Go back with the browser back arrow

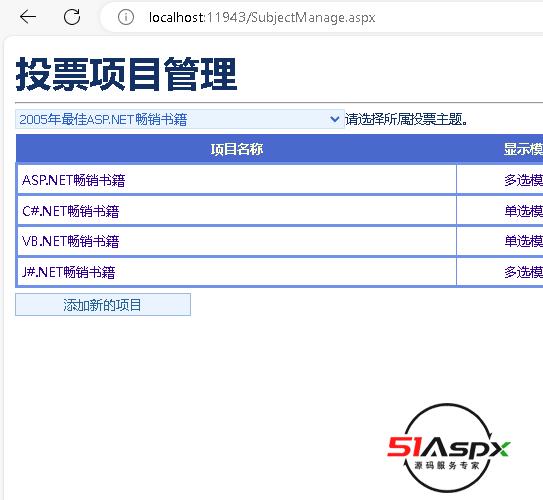tap(28, 17)
